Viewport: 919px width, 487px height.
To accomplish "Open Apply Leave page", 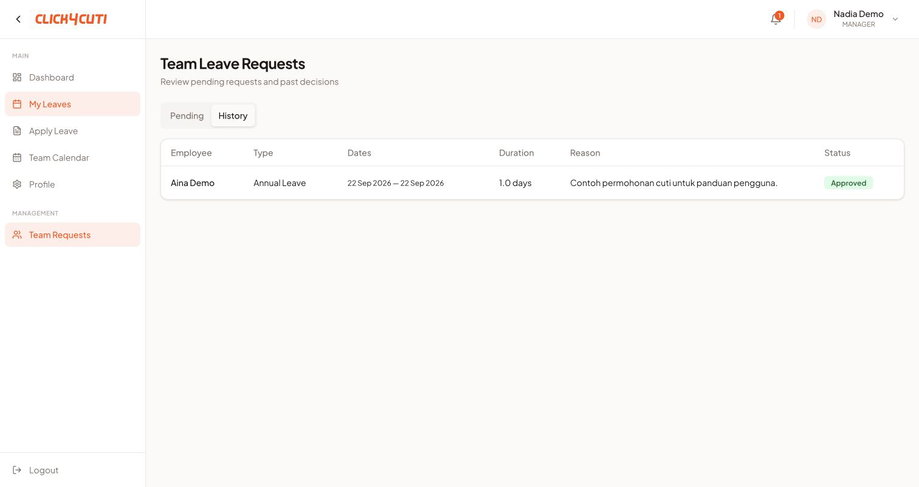I will click(x=73, y=131).
